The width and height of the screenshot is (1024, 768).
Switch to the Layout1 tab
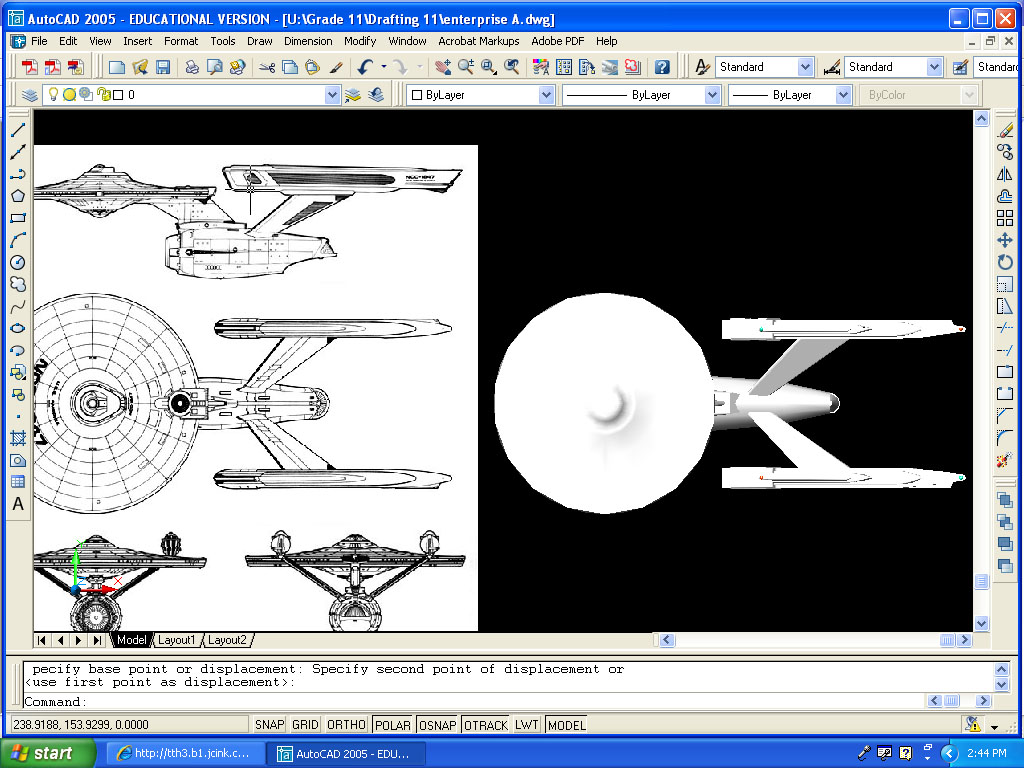176,640
